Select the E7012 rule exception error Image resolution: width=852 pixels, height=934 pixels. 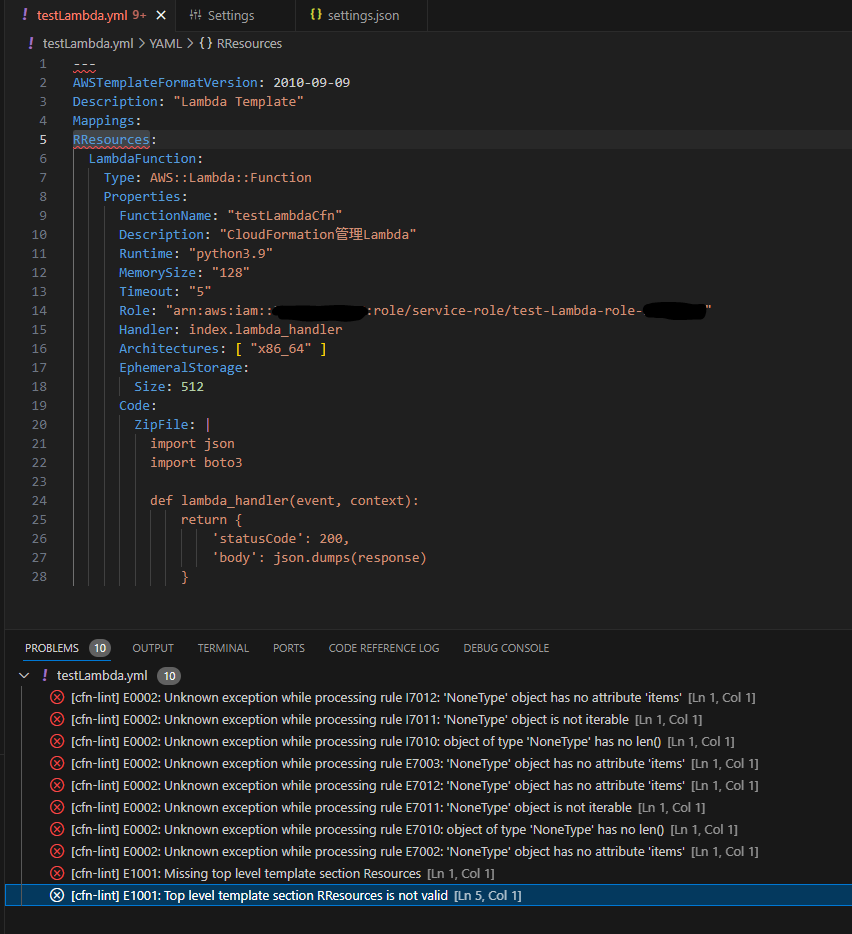coord(428,786)
